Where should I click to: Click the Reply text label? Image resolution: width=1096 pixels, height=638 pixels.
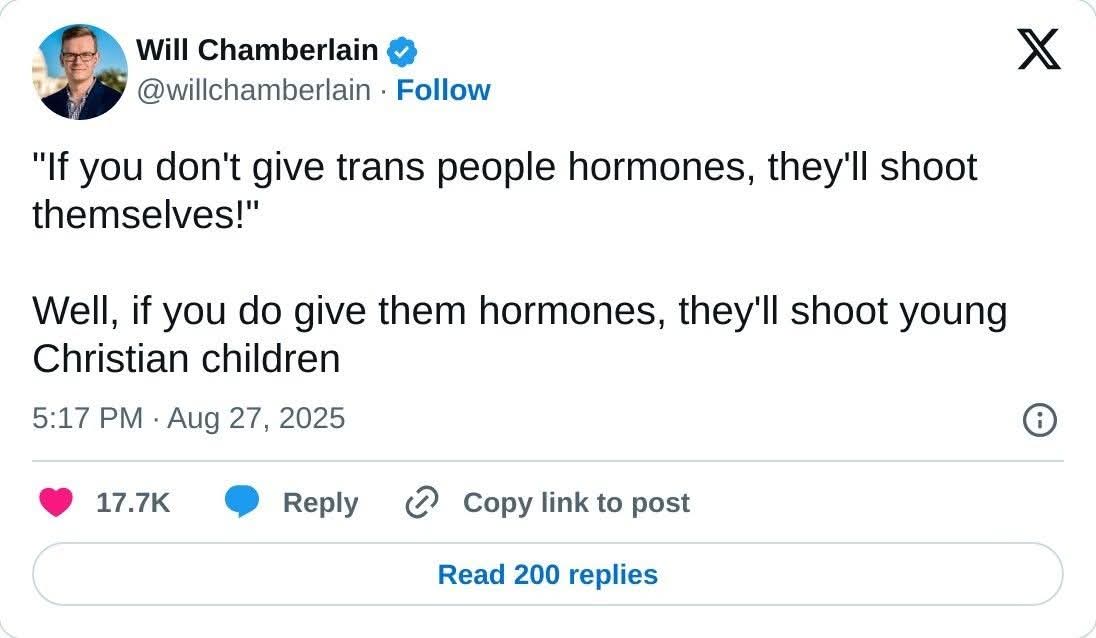(x=320, y=503)
